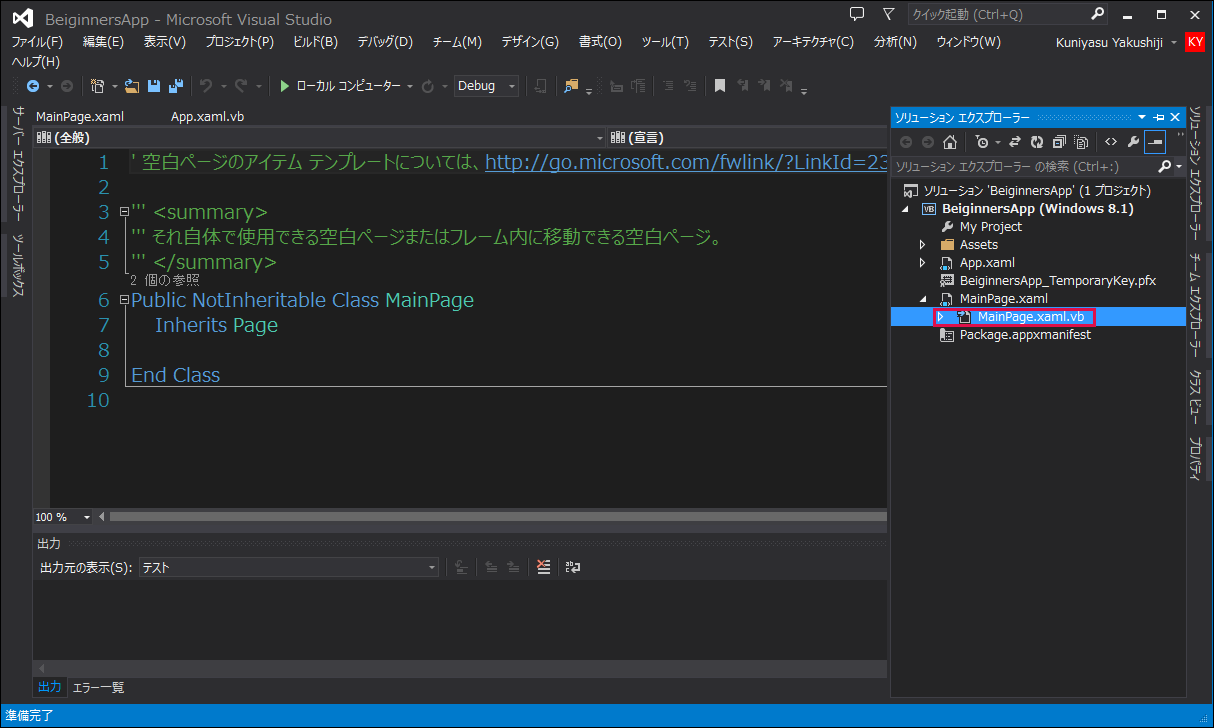Open the ツールボックス side tab
The height and width of the screenshot is (728, 1214).
[18, 266]
